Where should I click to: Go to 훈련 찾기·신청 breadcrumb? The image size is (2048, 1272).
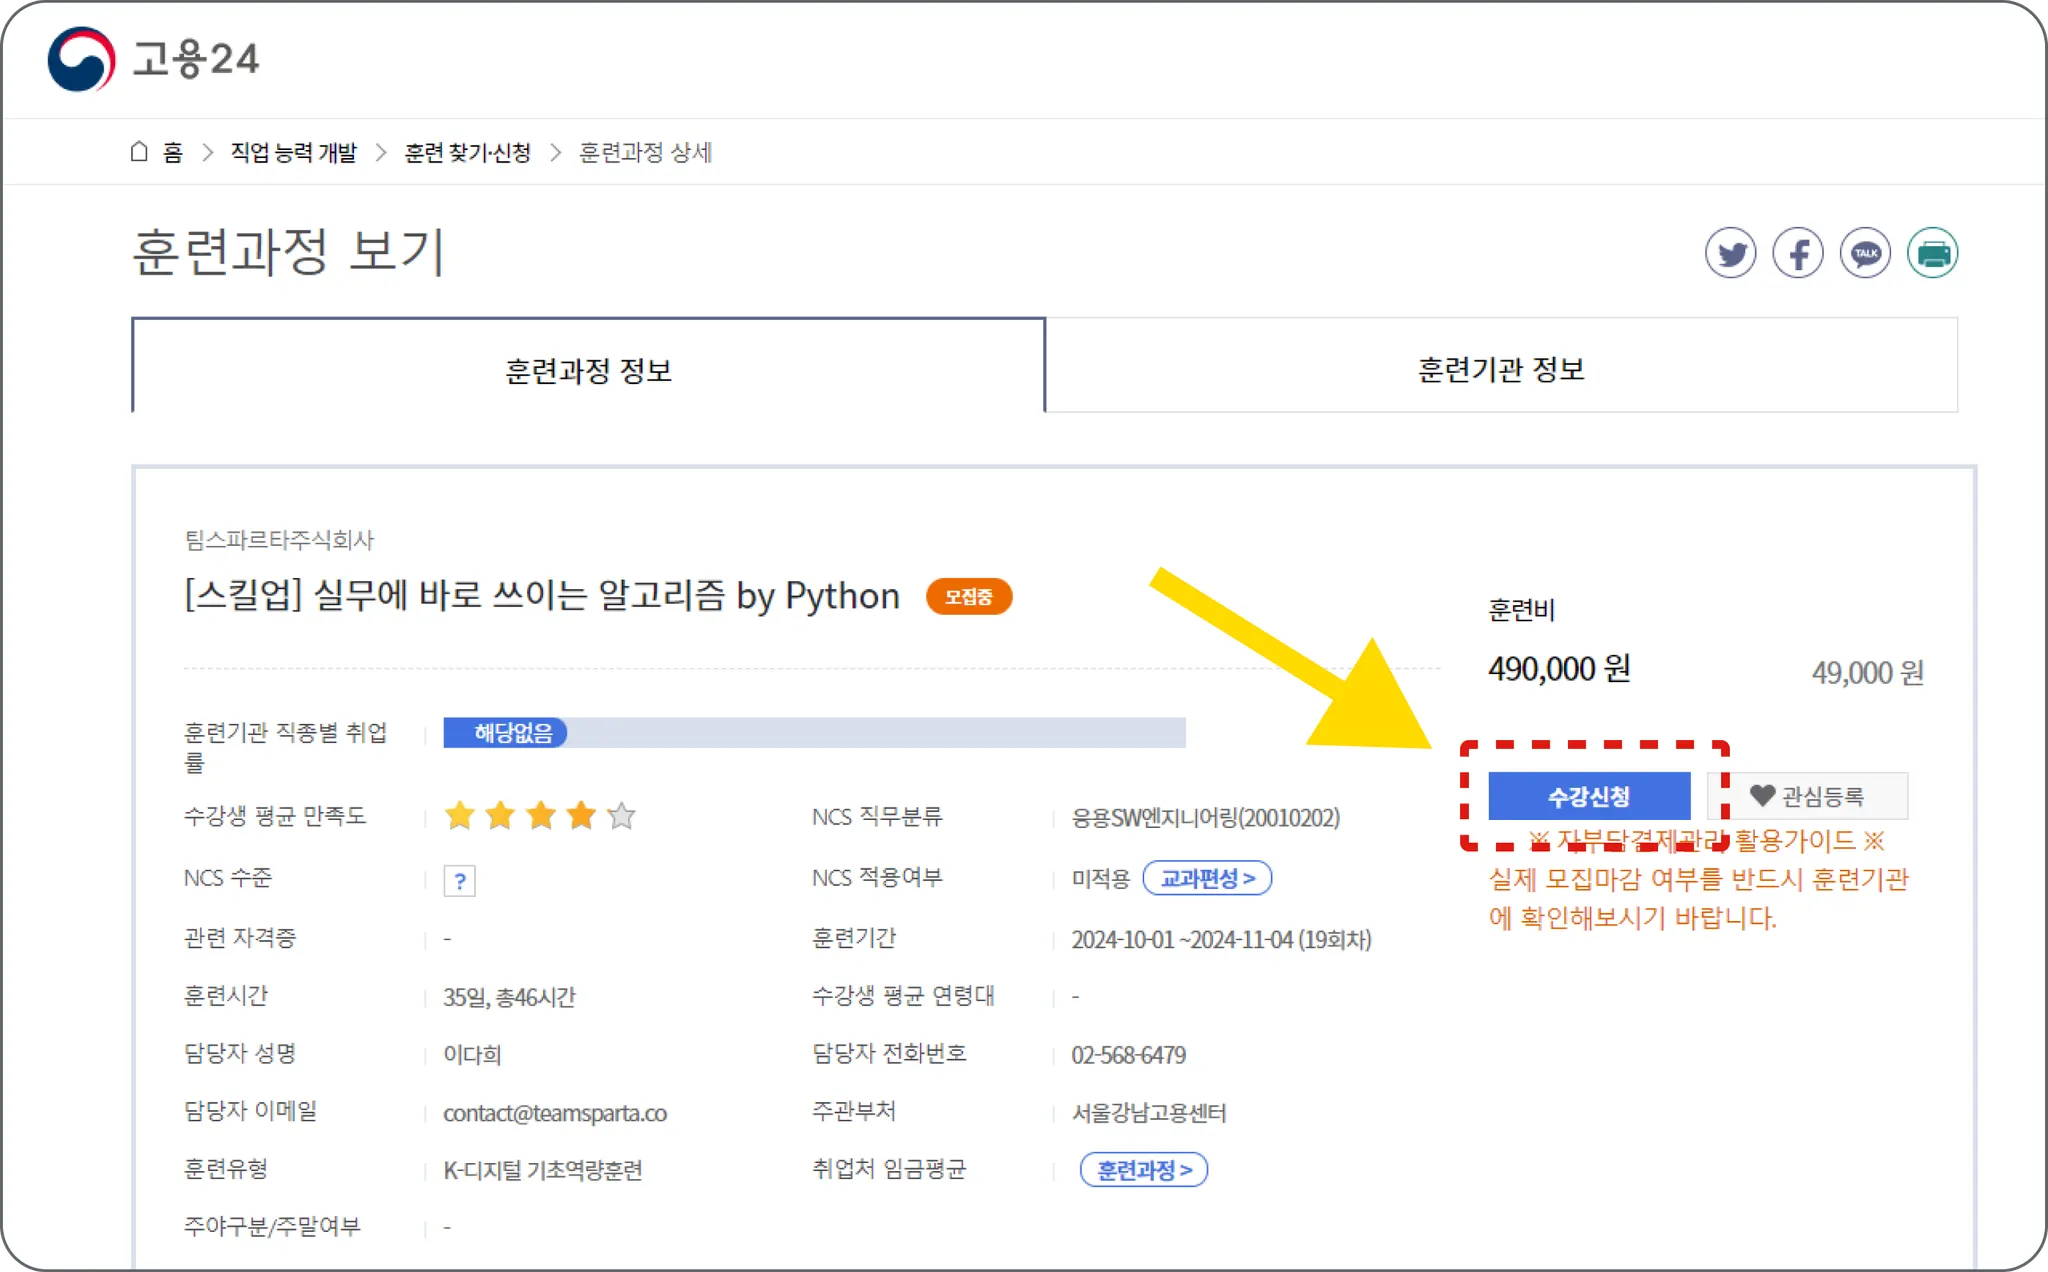point(467,152)
